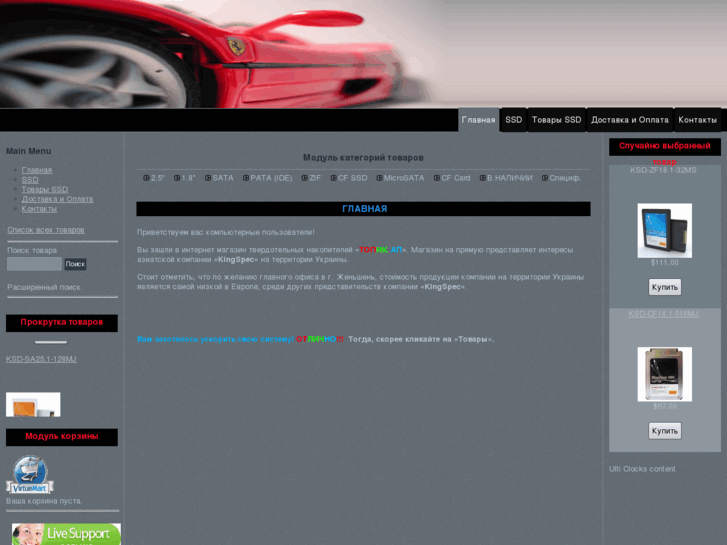The image size is (727, 545).
Task: Click the ГЛАВНАЯ page heading
Action: click(x=364, y=209)
